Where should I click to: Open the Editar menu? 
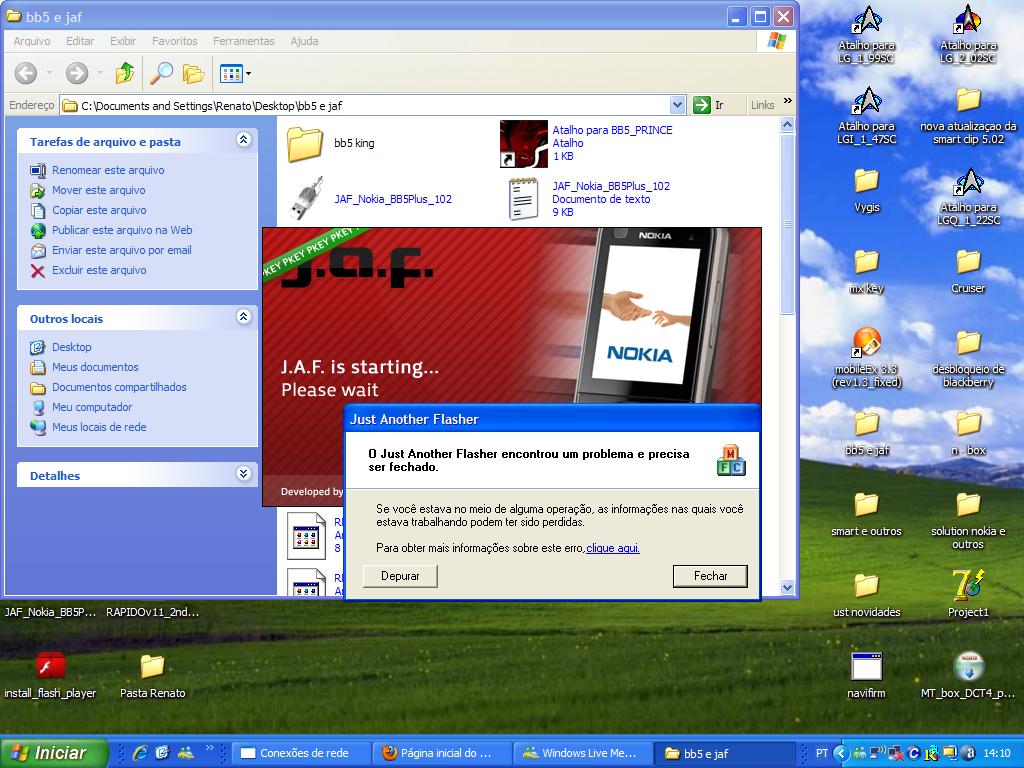[x=80, y=41]
